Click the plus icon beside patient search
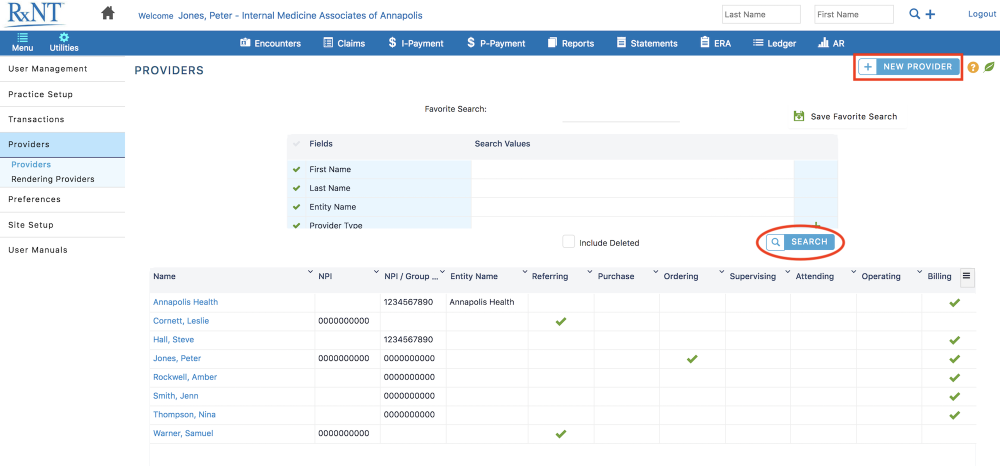 (930, 14)
